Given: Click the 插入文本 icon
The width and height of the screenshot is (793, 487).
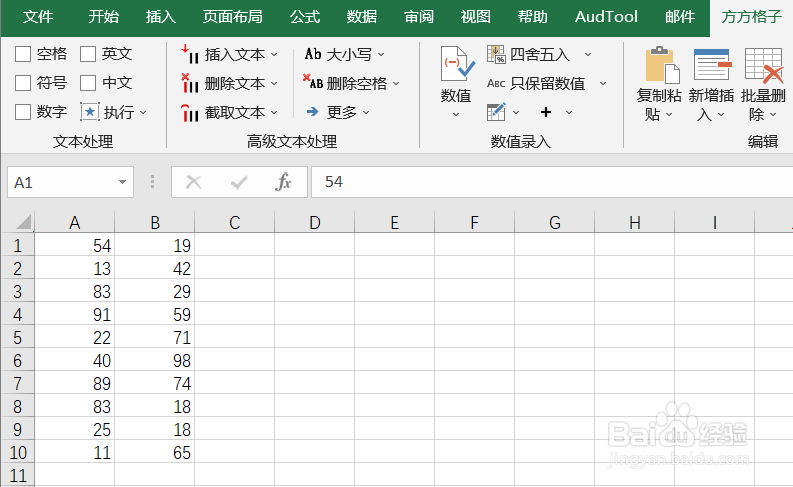Looking at the screenshot, I should [x=189, y=54].
